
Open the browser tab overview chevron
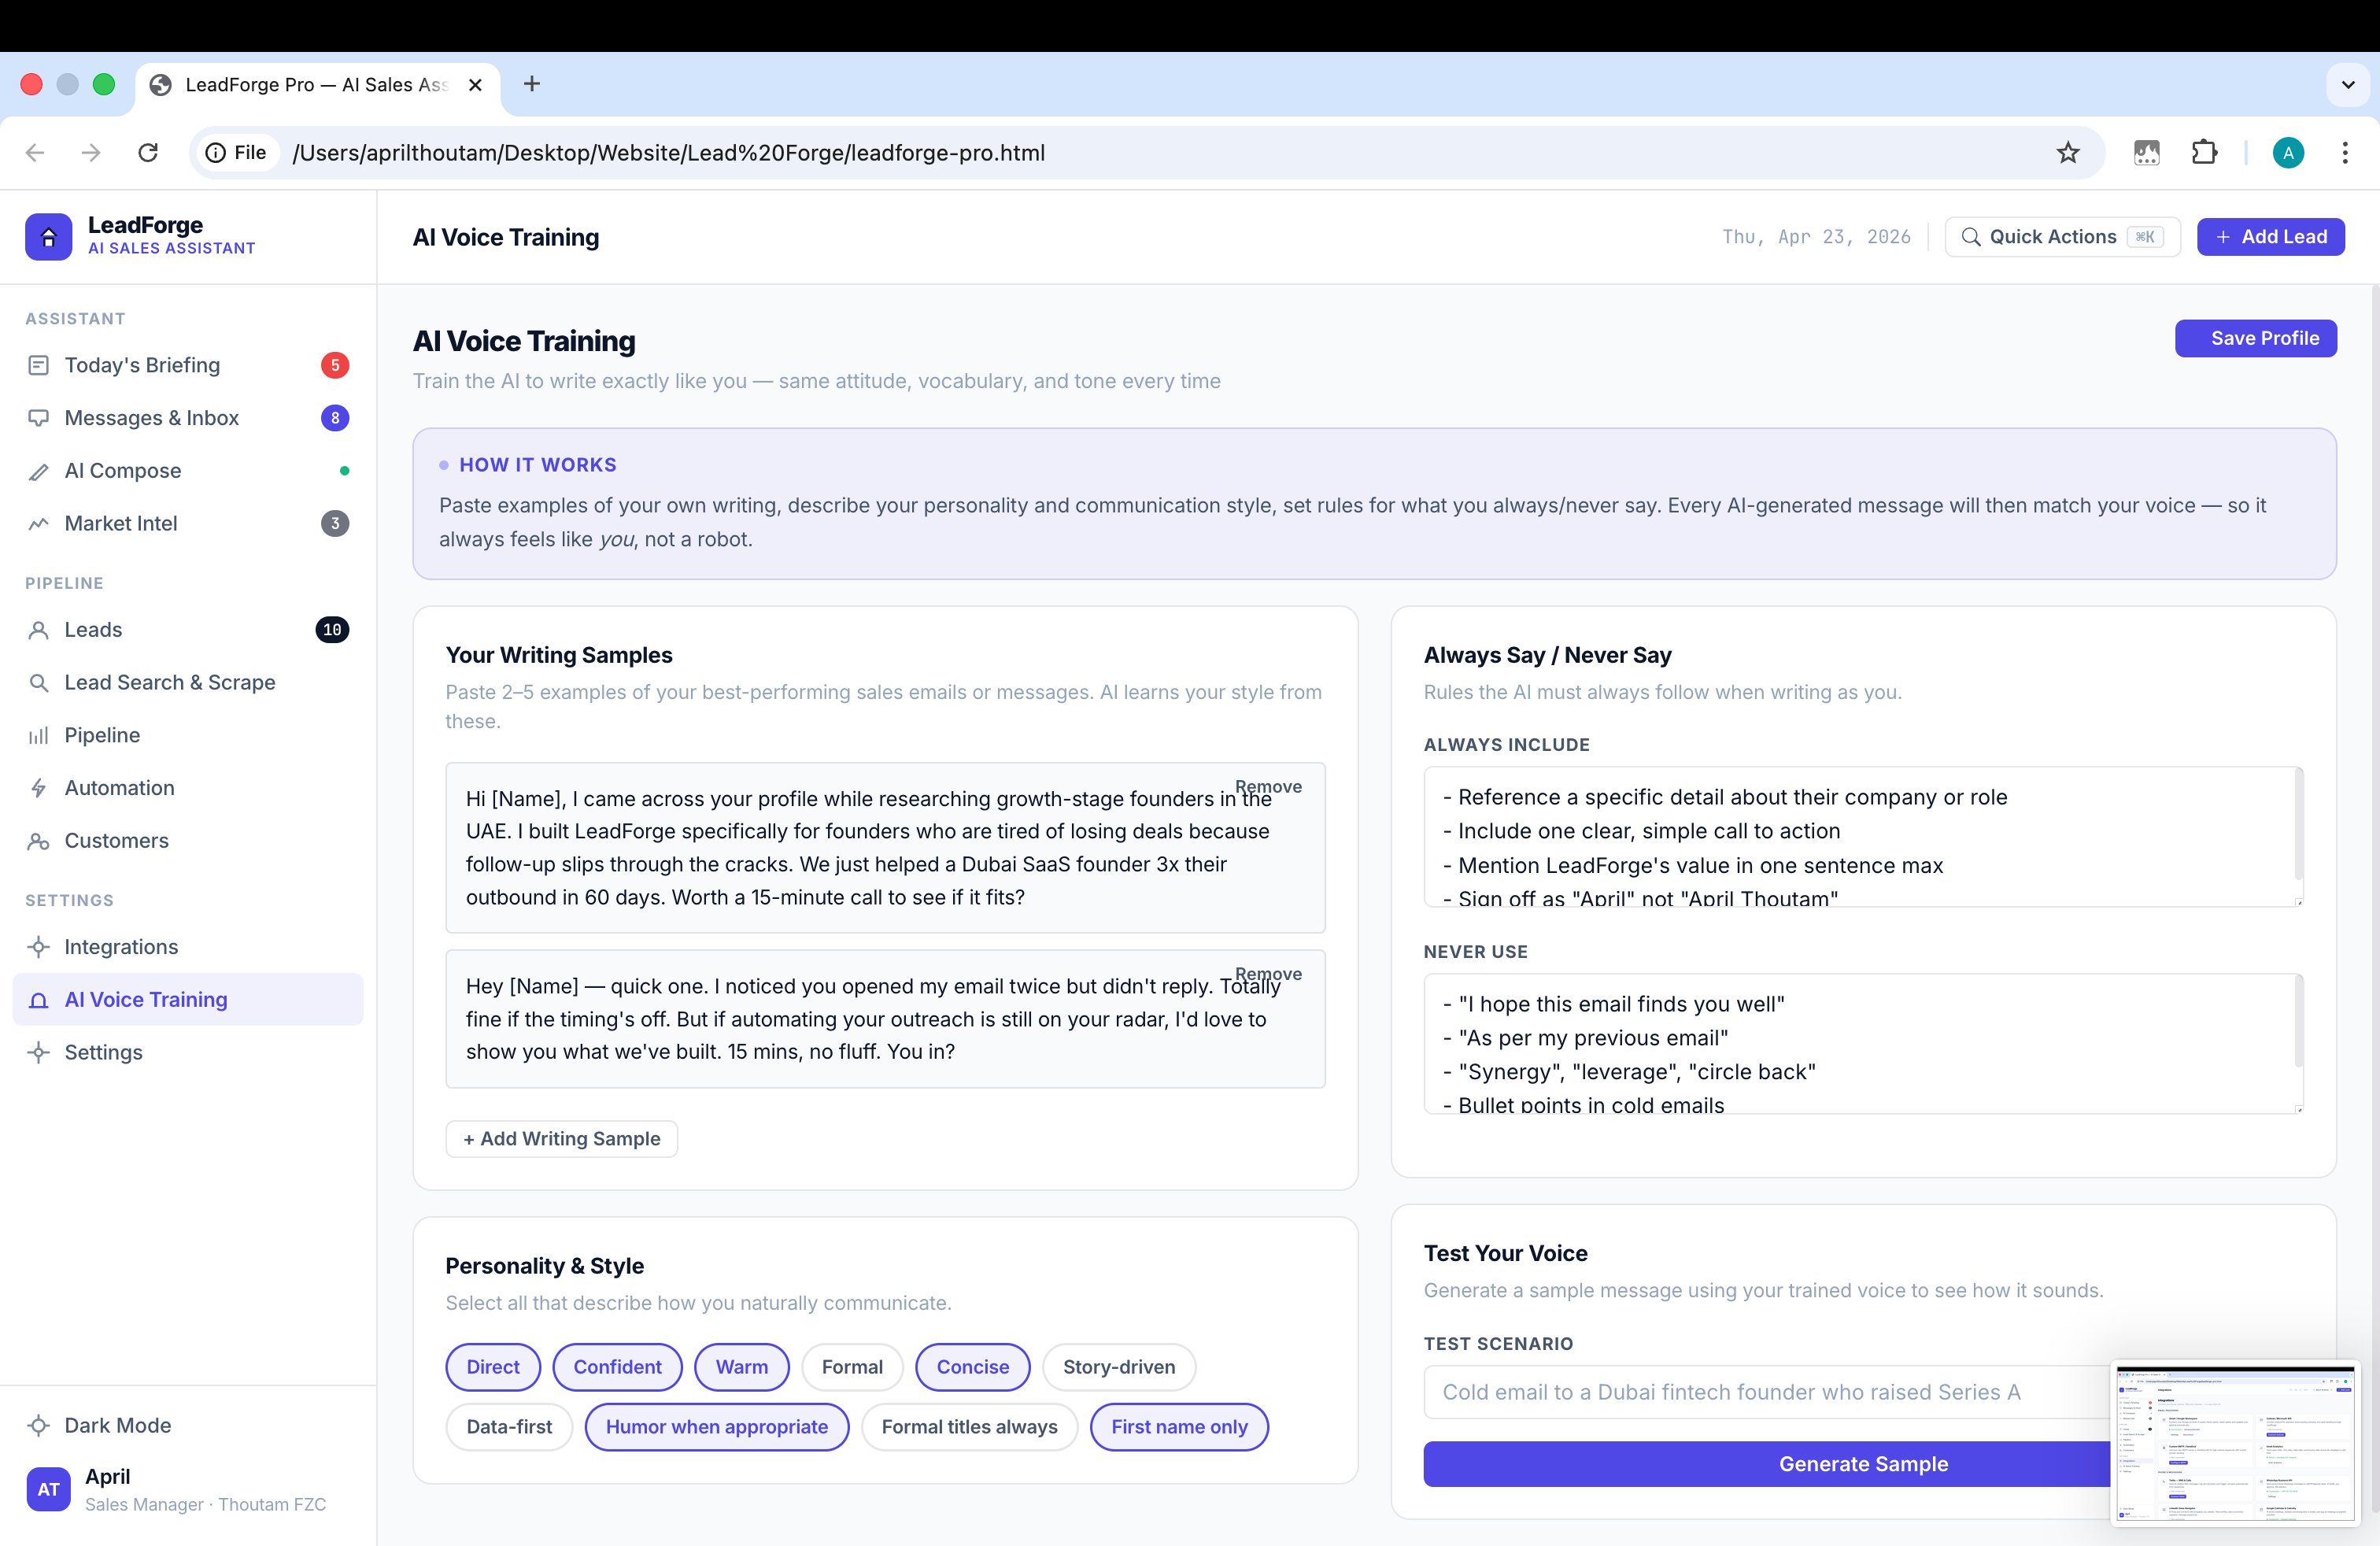coord(2346,84)
